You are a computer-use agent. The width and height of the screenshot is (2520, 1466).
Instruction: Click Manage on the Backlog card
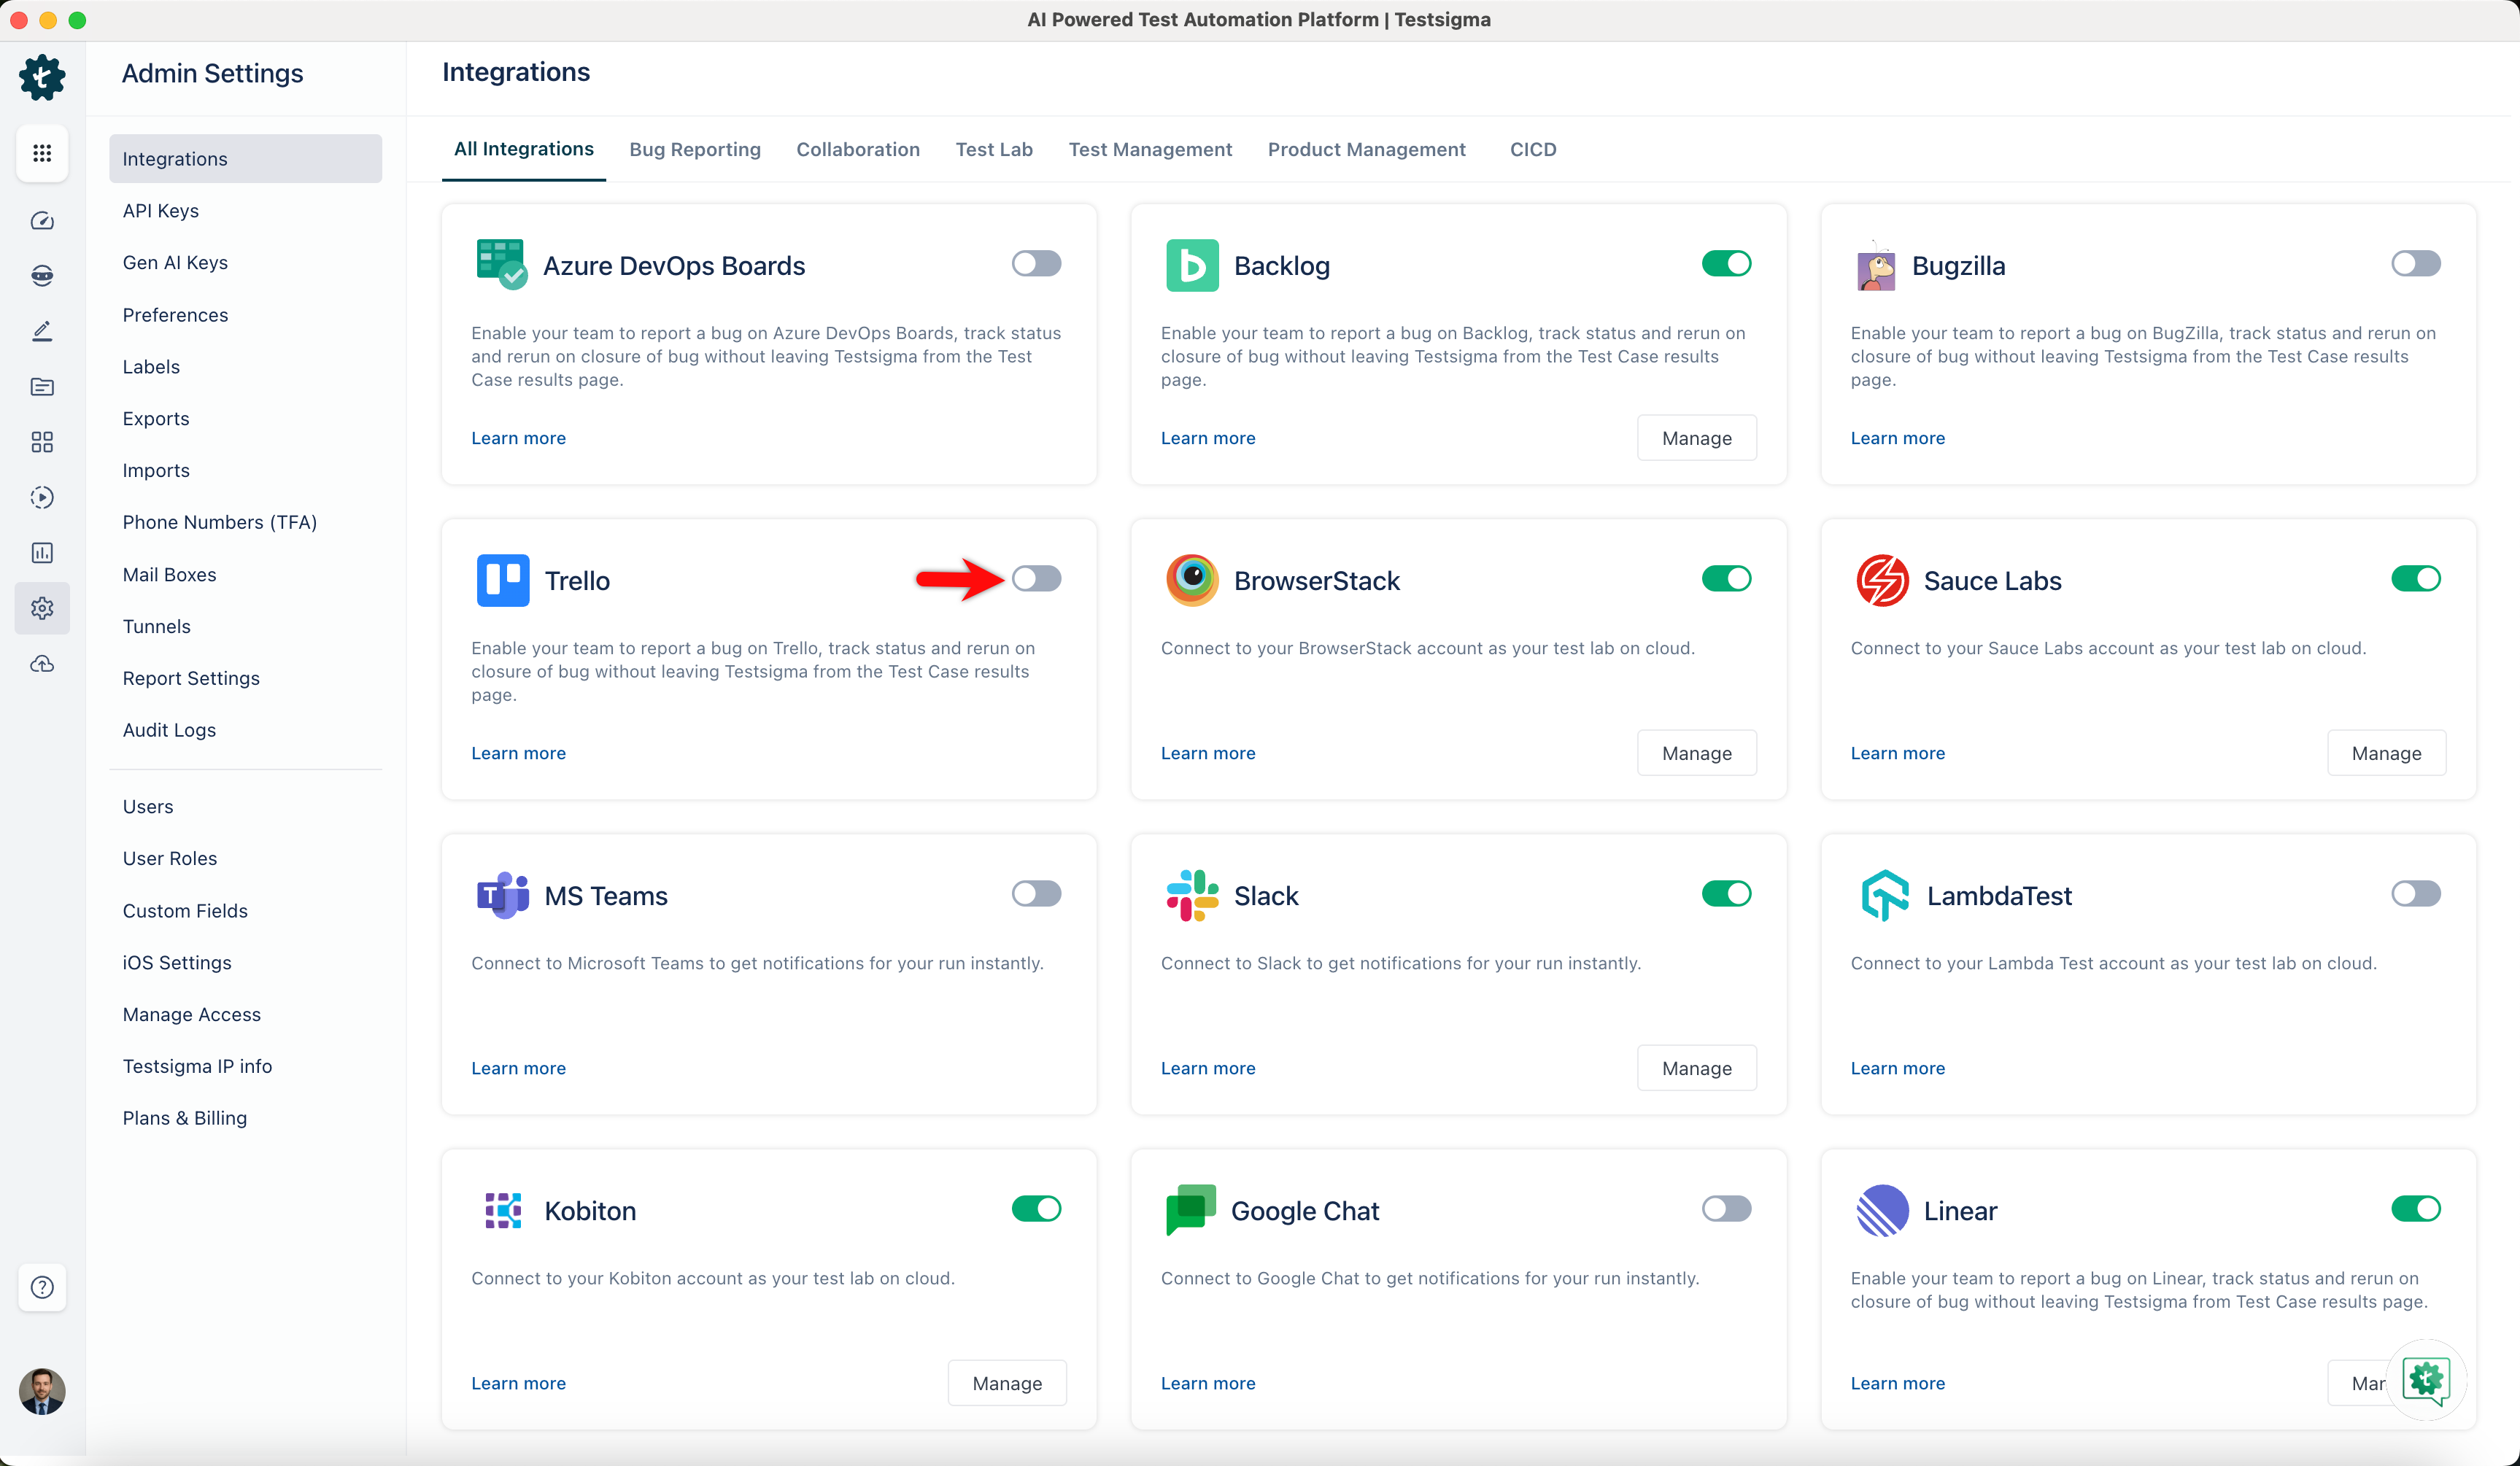(x=1697, y=438)
